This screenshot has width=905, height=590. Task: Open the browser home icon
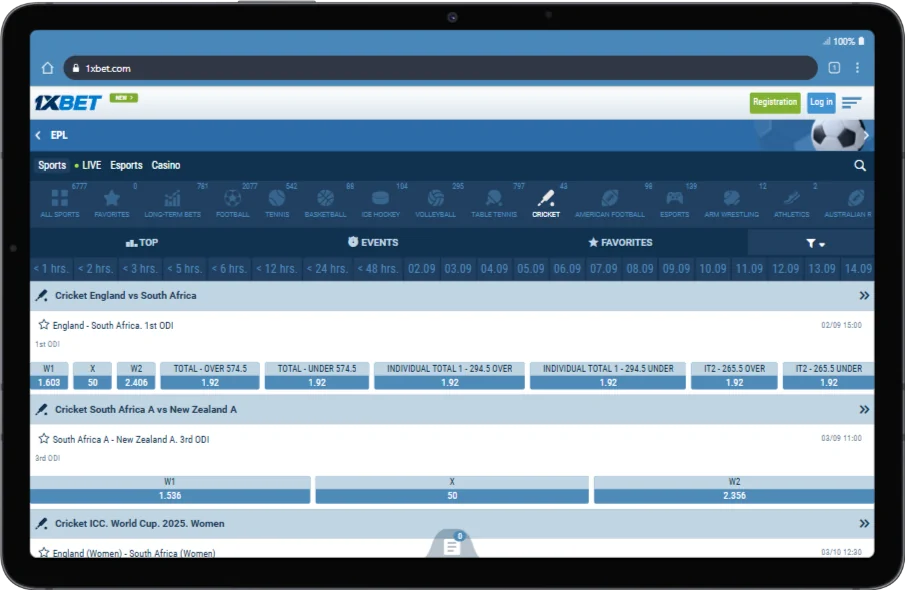point(48,68)
